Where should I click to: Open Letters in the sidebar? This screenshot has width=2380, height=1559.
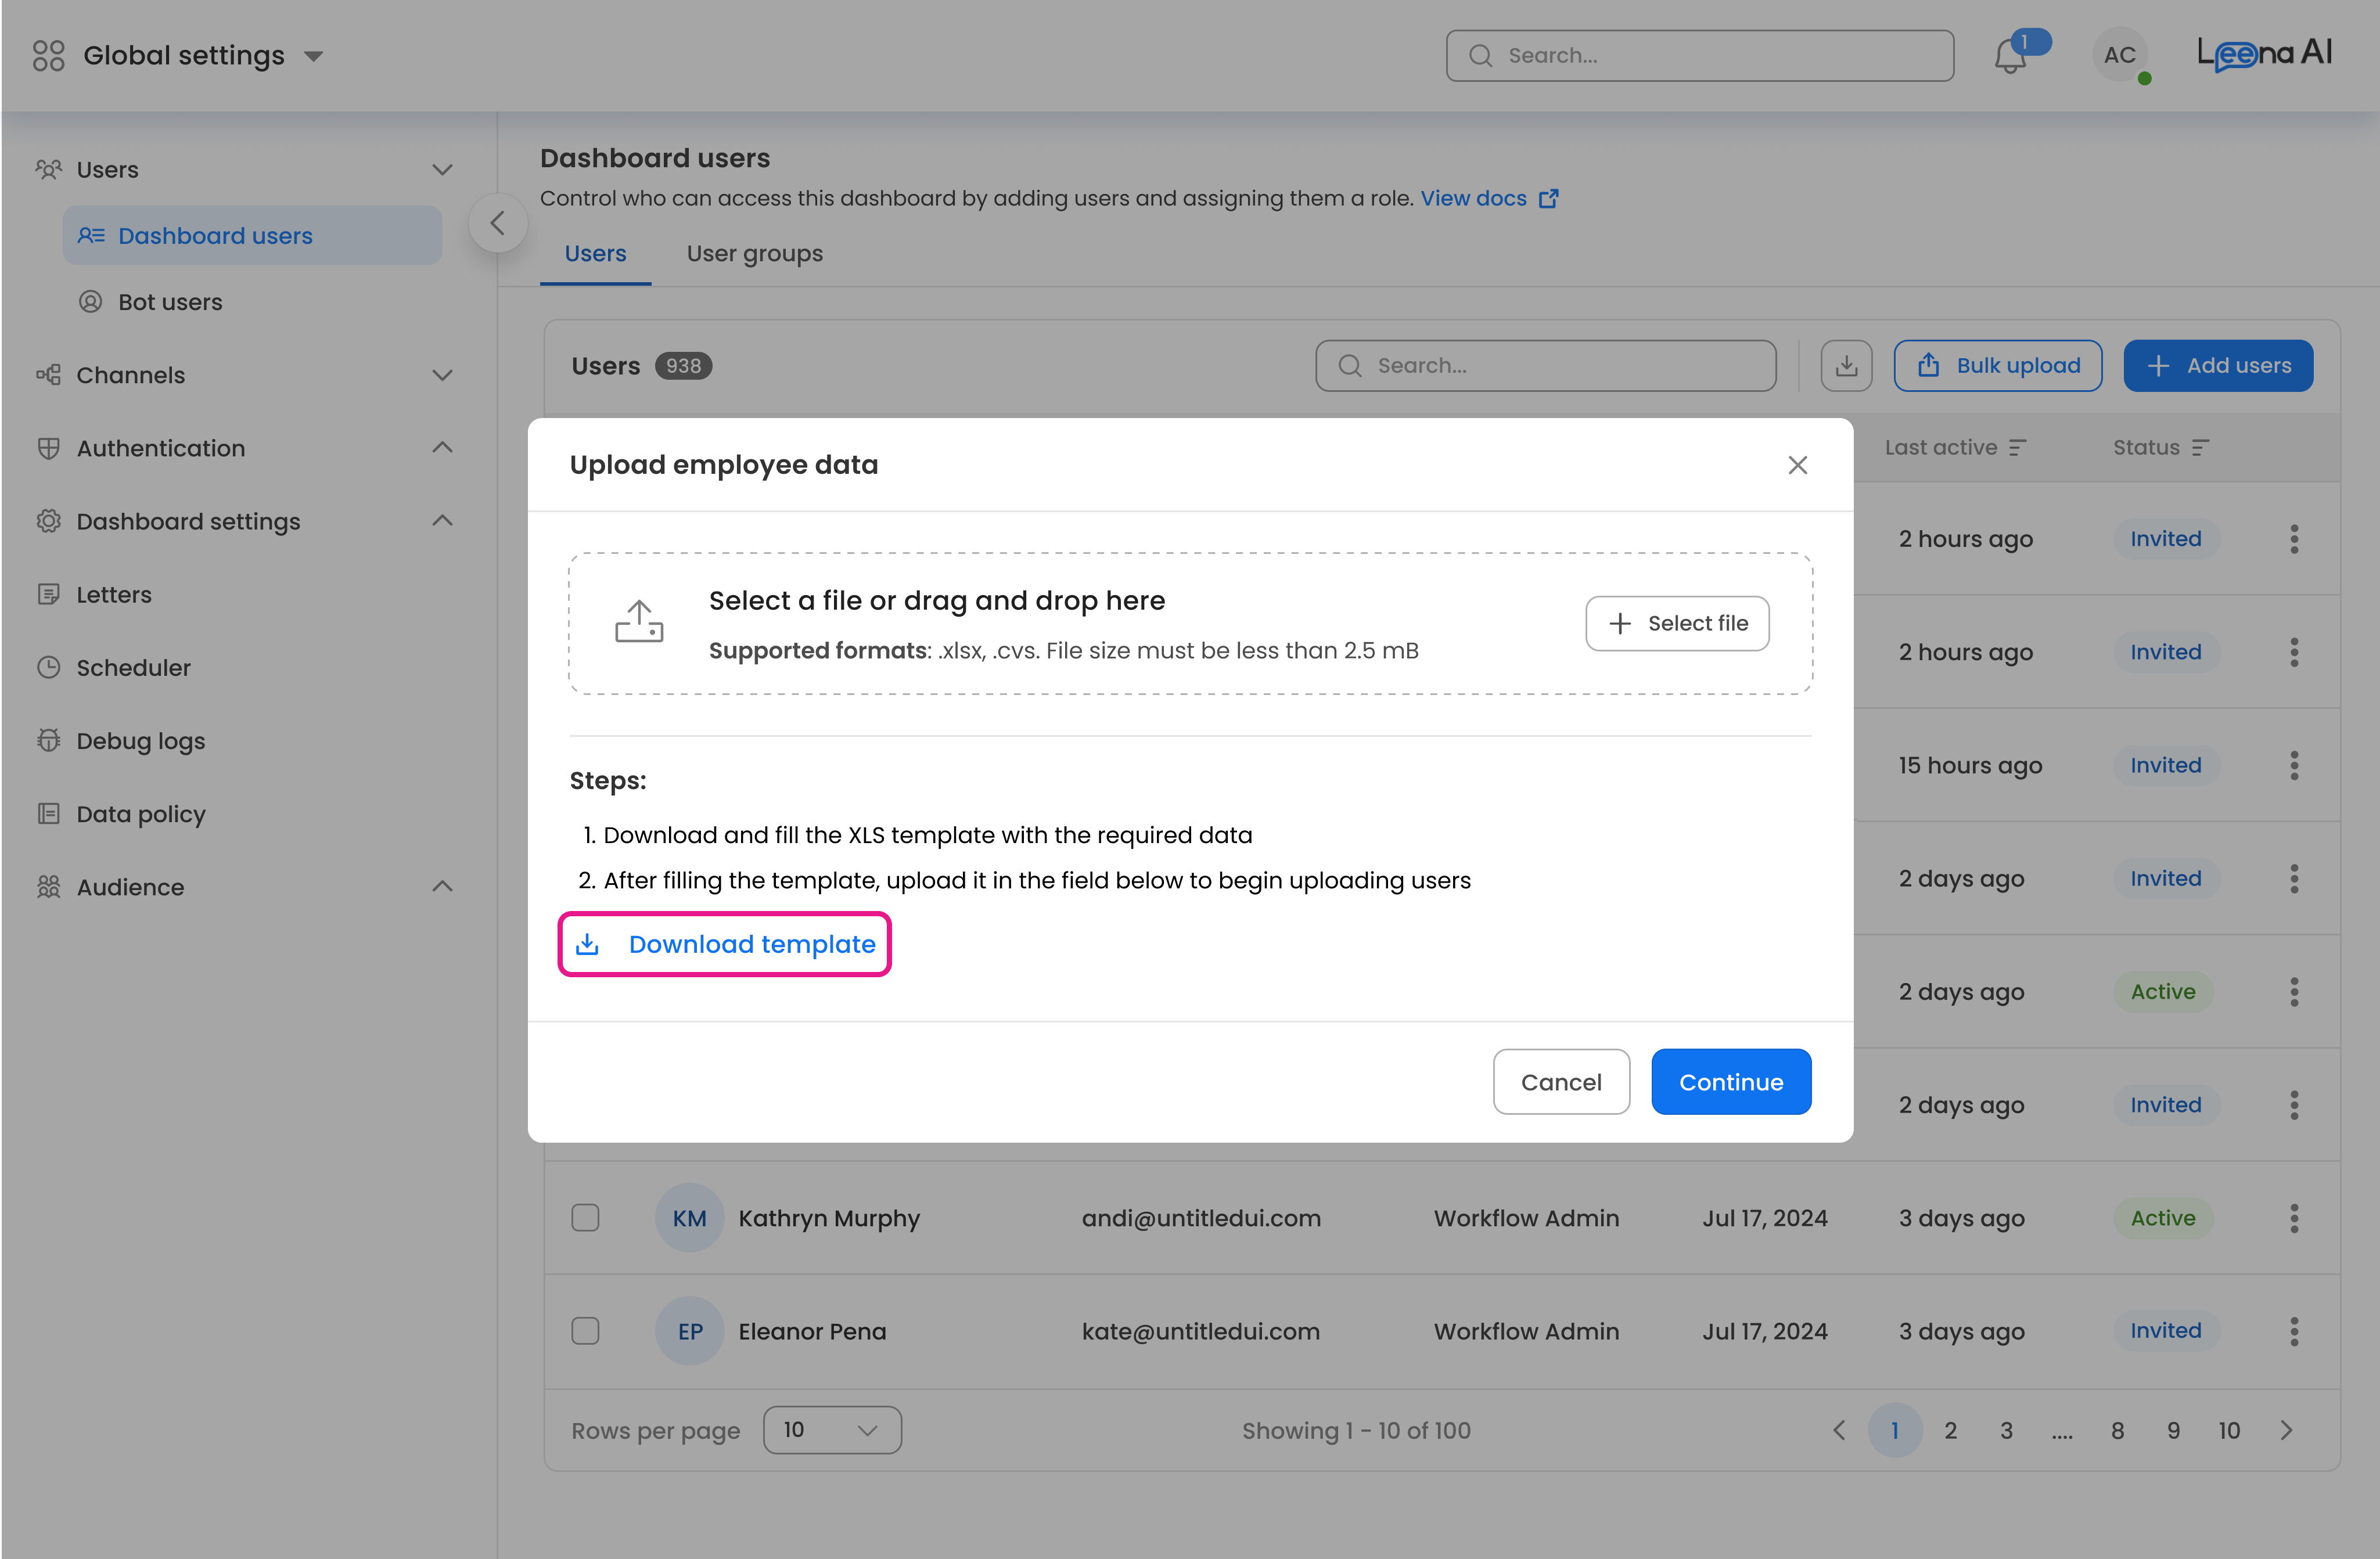tap(114, 594)
